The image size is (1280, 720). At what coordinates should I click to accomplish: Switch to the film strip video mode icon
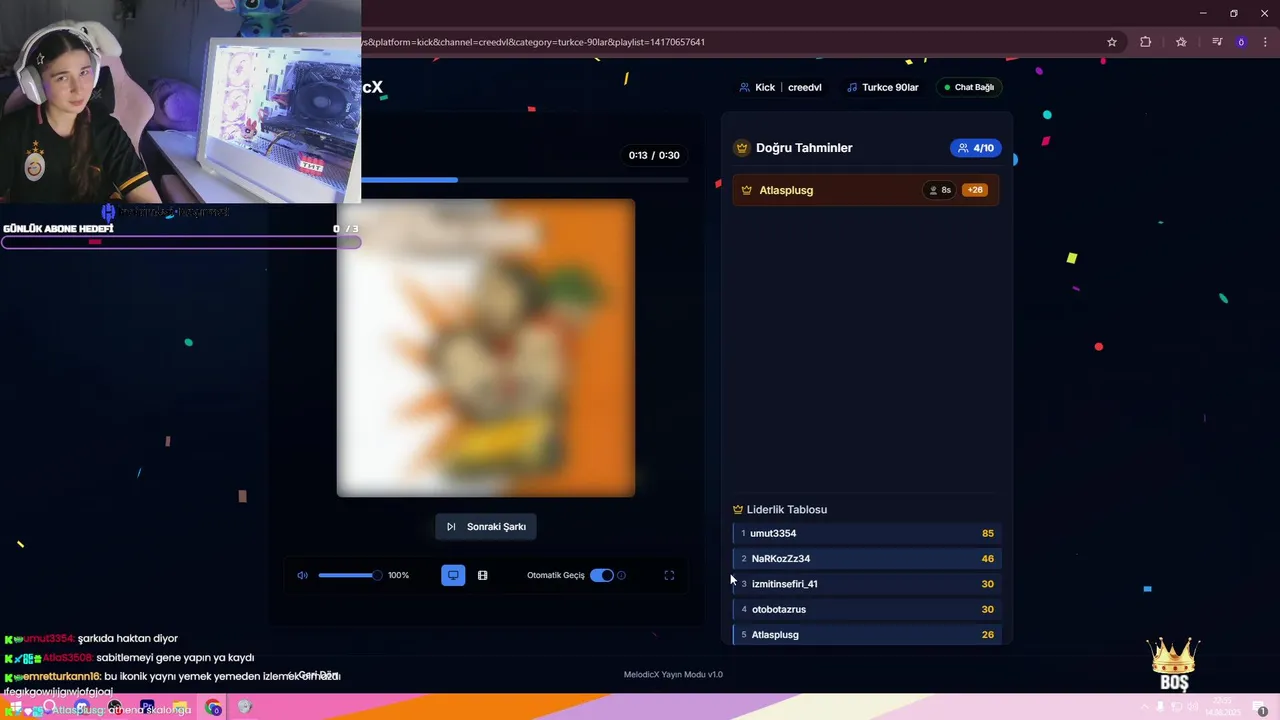click(x=482, y=575)
